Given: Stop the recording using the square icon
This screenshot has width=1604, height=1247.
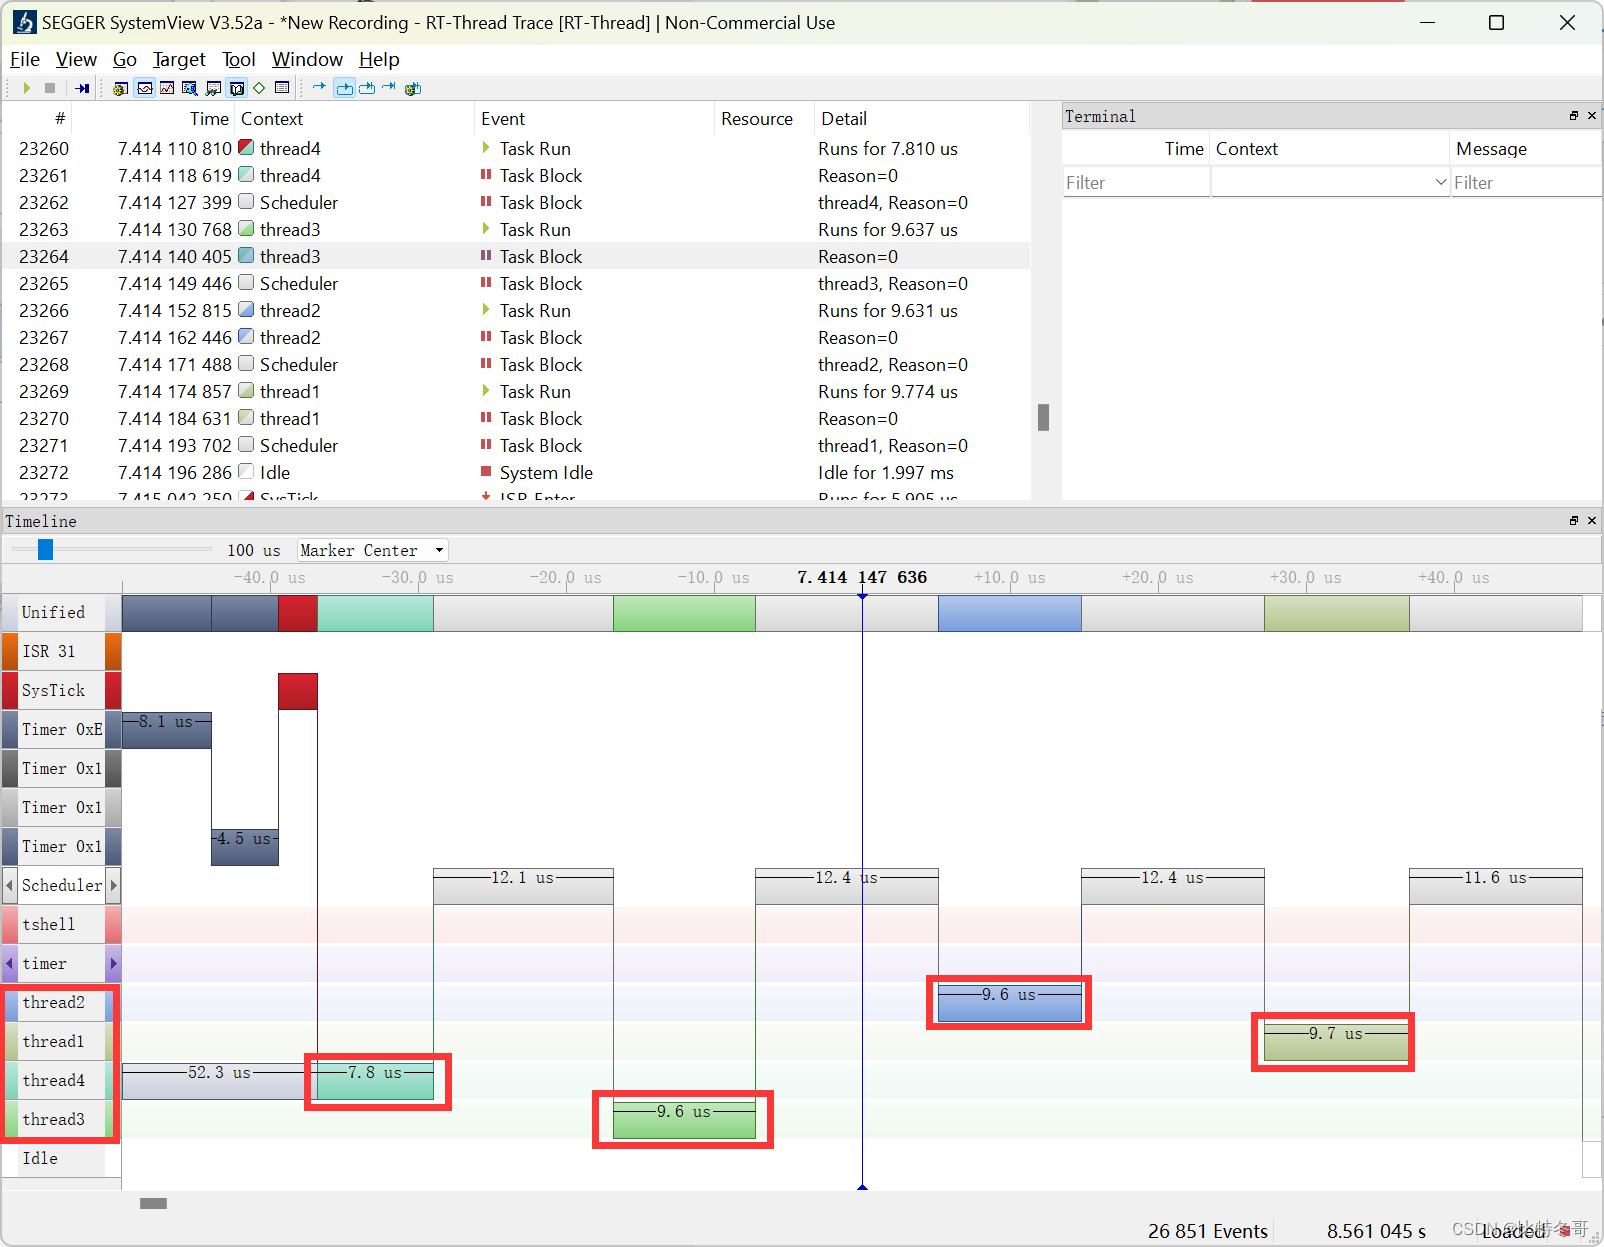Looking at the screenshot, I should [x=49, y=88].
